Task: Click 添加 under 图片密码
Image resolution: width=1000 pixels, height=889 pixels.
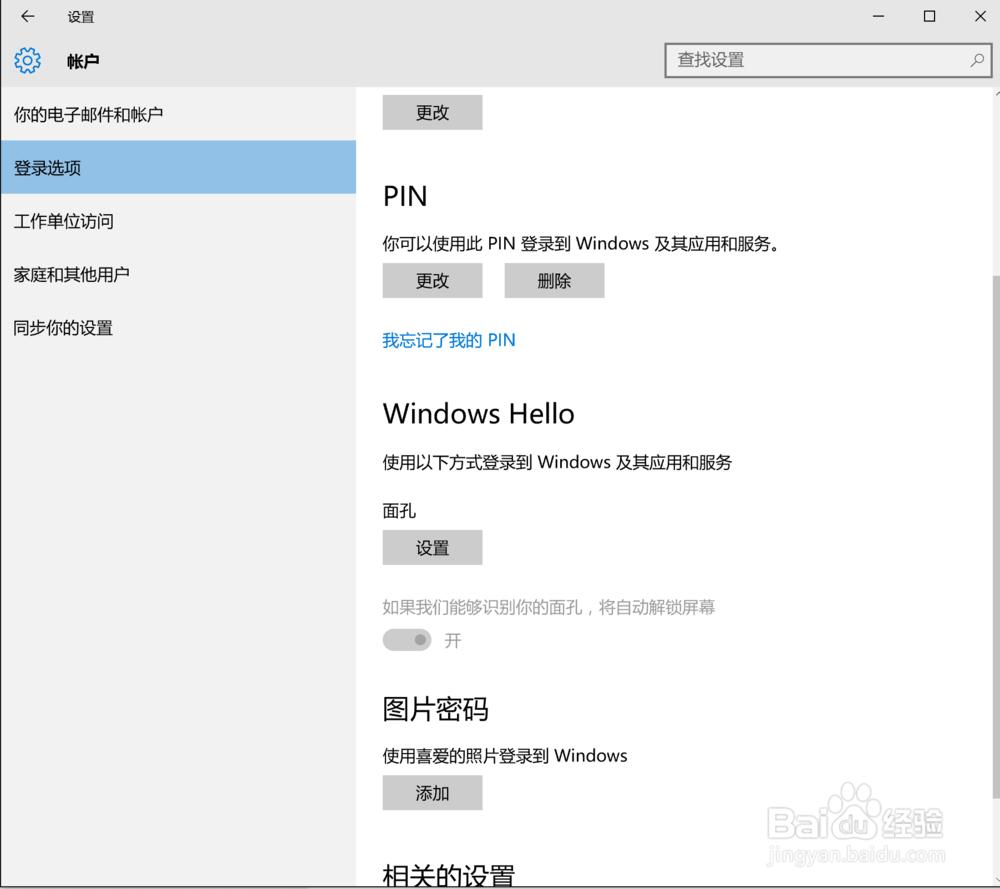Action: click(432, 793)
